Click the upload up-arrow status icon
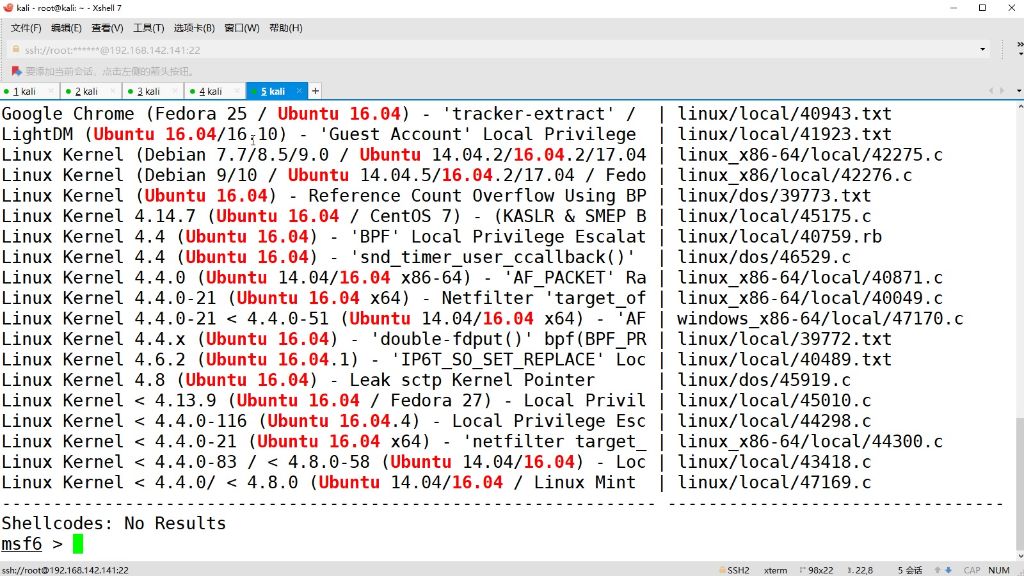The image size is (1024, 576). [x=937, y=570]
